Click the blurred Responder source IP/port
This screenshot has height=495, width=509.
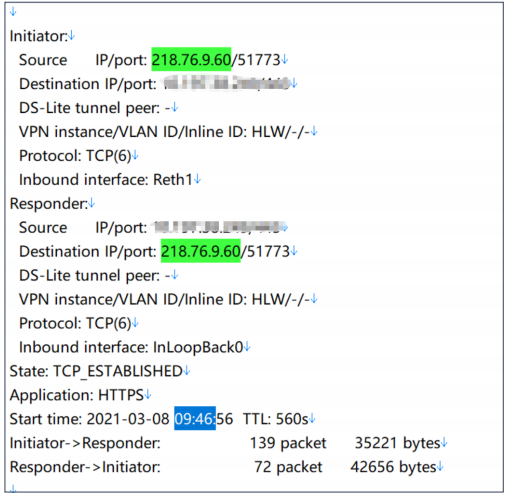[x=218, y=227]
